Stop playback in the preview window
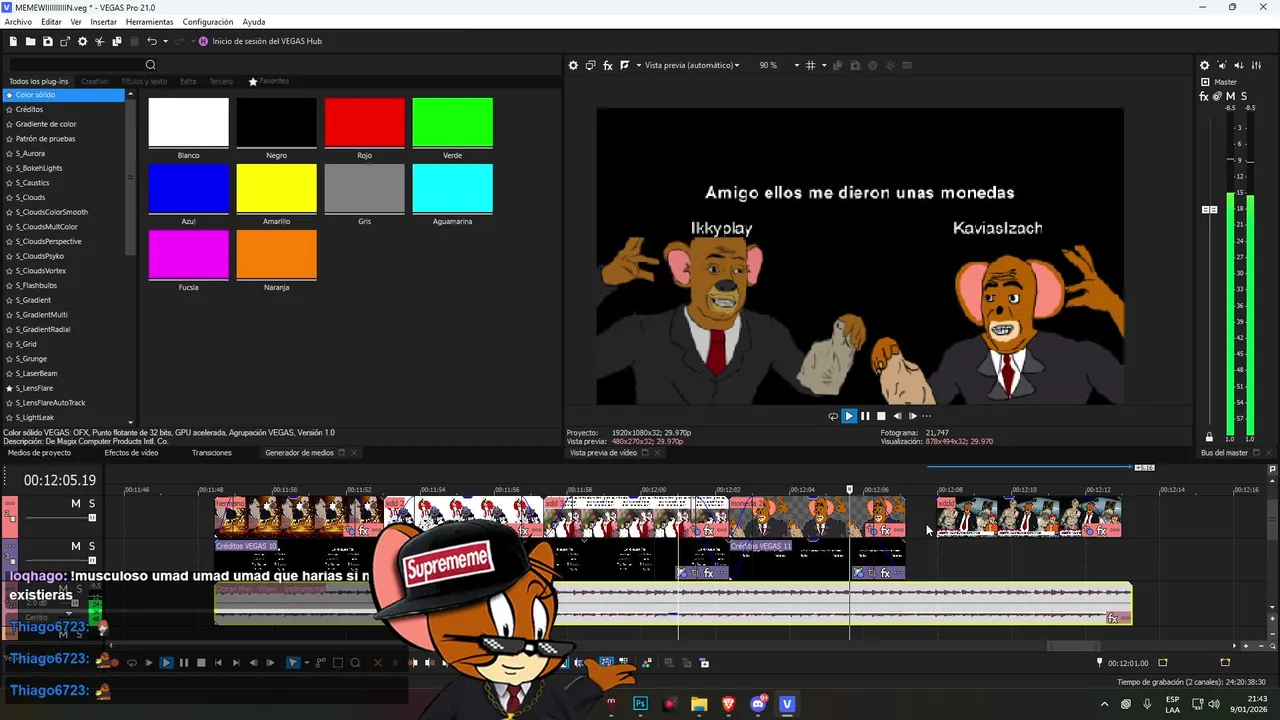This screenshot has height=720, width=1280. [x=881, y=416]
